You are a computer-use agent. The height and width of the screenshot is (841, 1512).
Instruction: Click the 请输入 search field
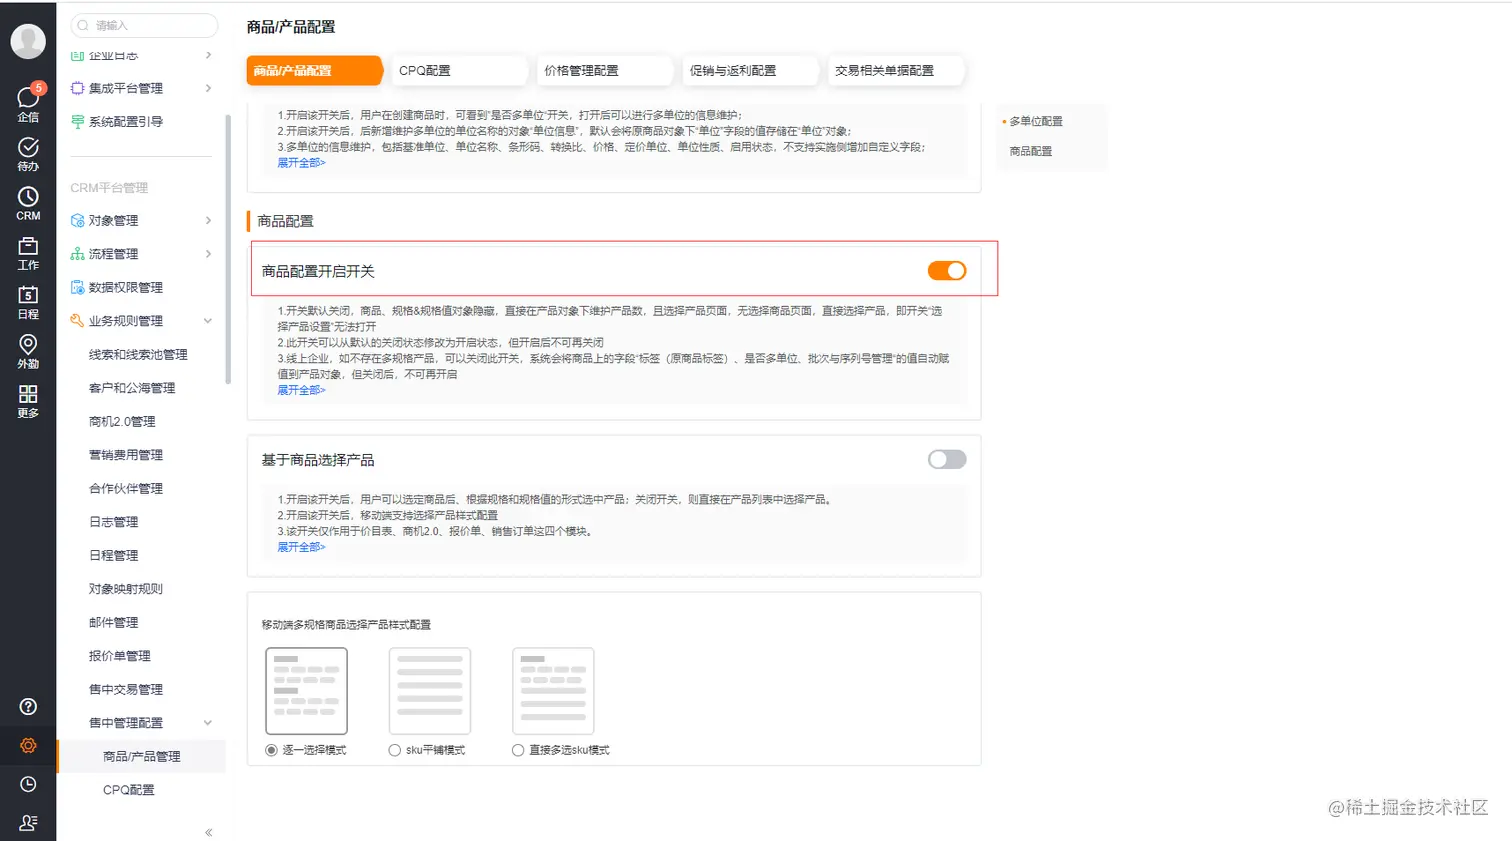pos(144,25)
